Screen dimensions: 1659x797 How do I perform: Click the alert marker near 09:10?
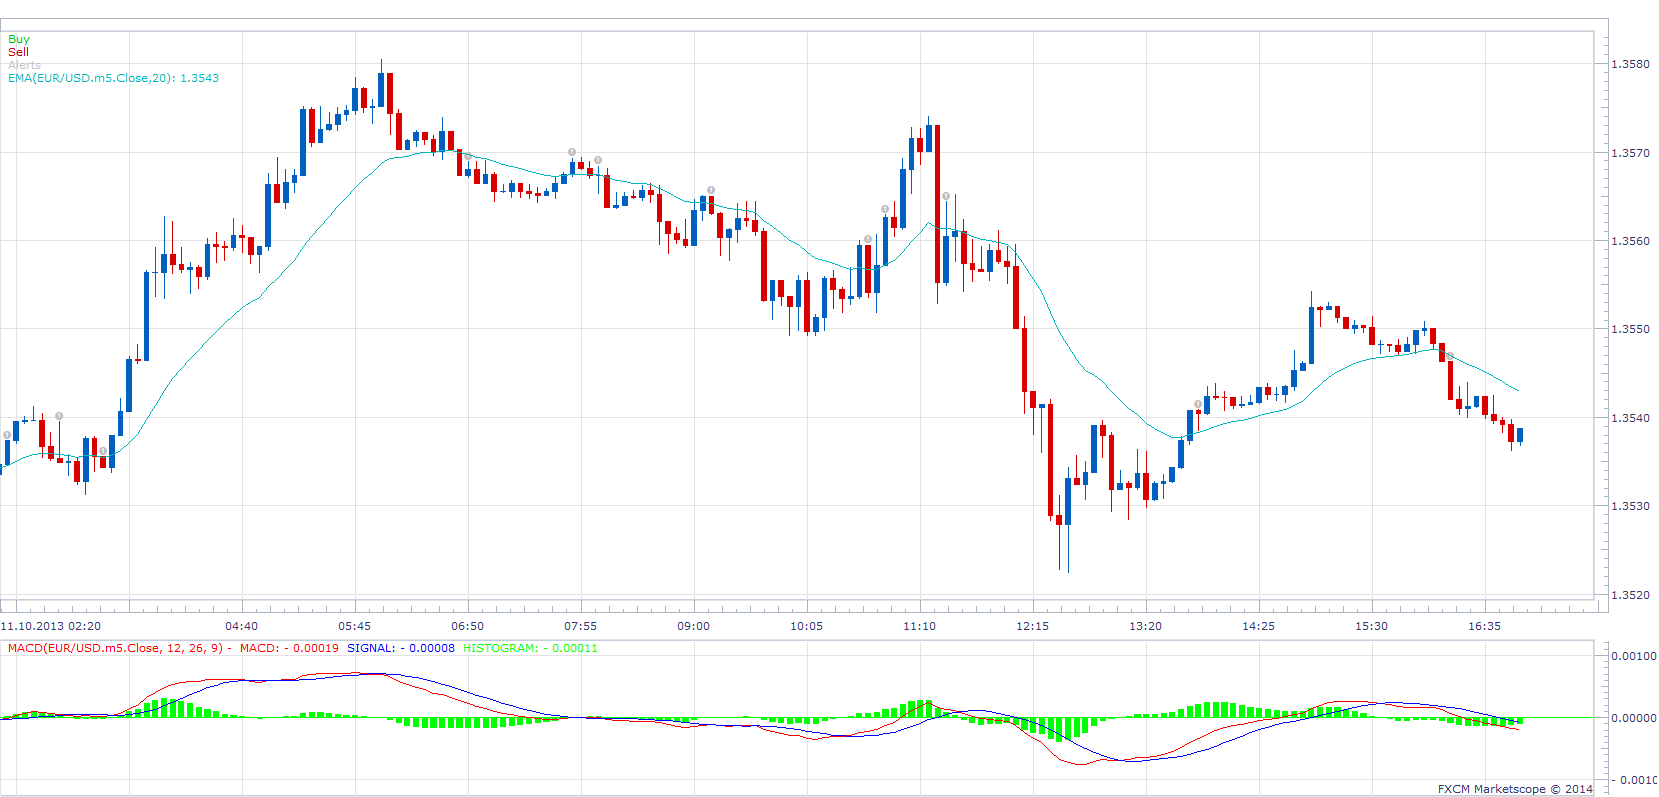(x=711, y=190)
